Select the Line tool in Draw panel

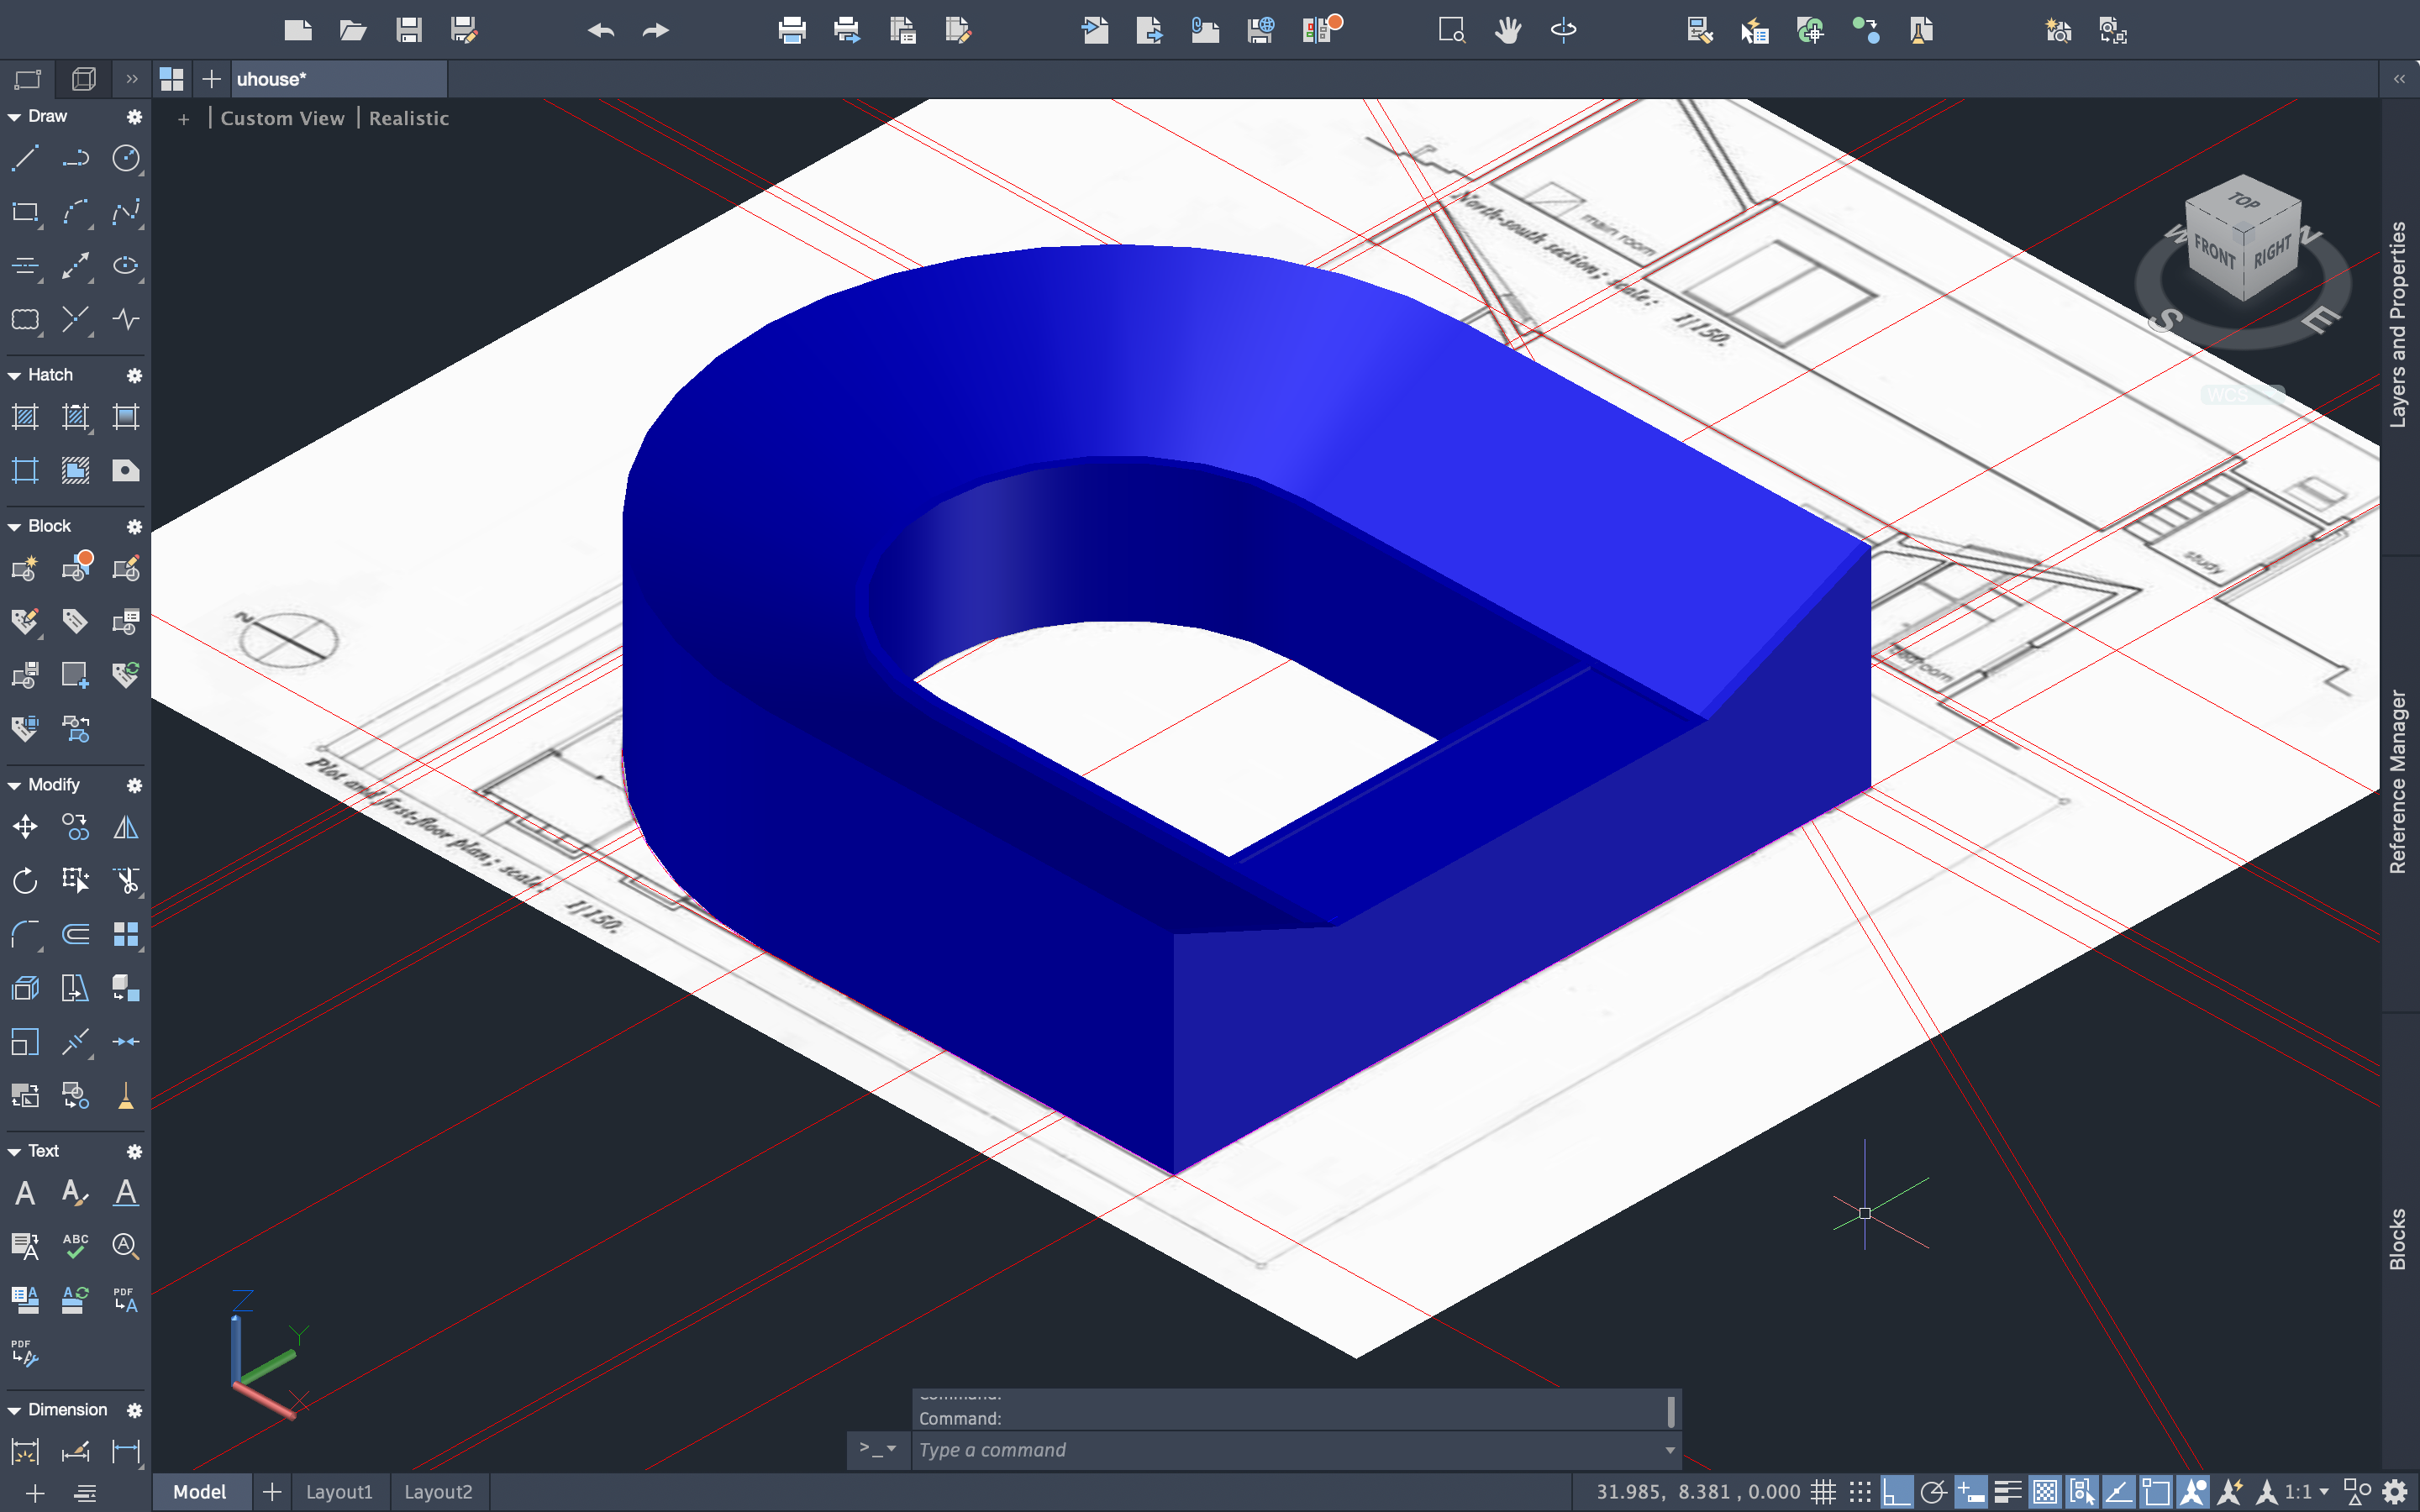25,158
